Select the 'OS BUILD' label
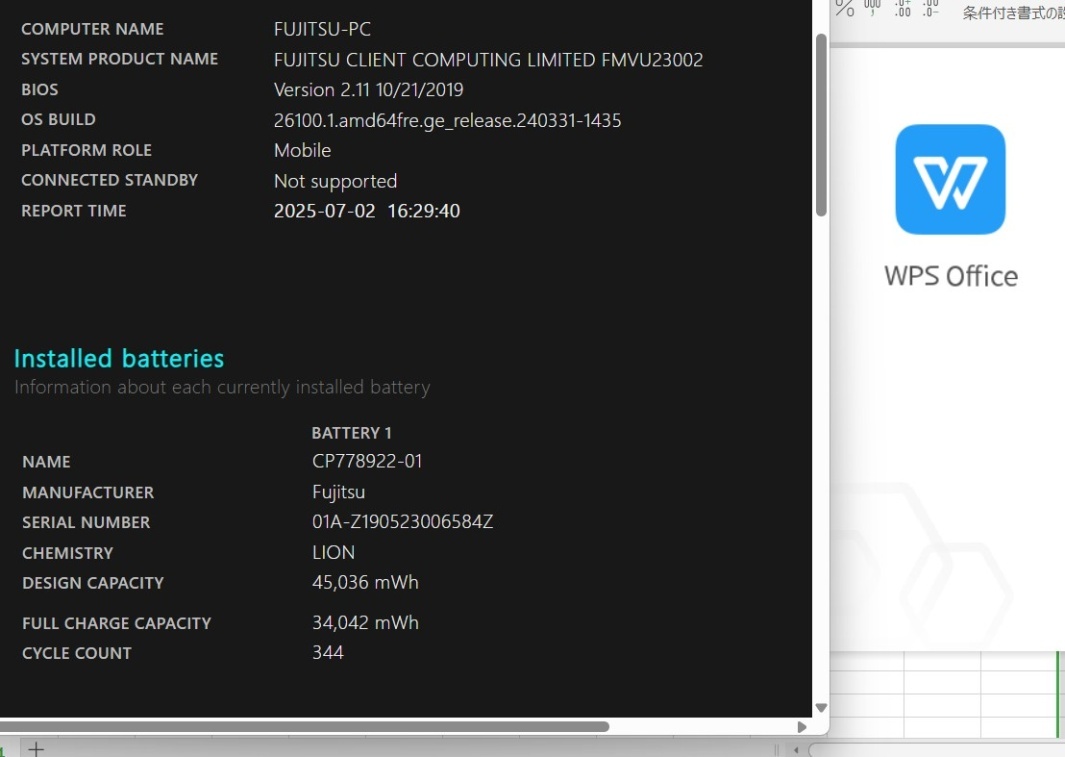 click(58, 119)
